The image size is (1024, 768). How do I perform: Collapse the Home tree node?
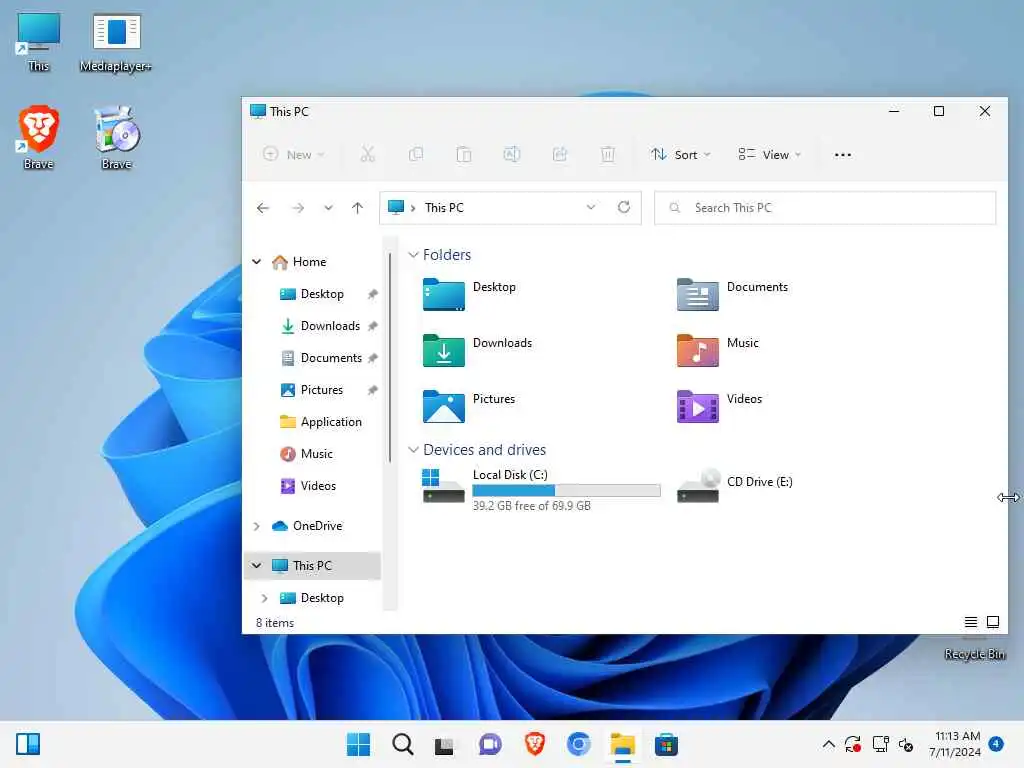coord(257,262)
